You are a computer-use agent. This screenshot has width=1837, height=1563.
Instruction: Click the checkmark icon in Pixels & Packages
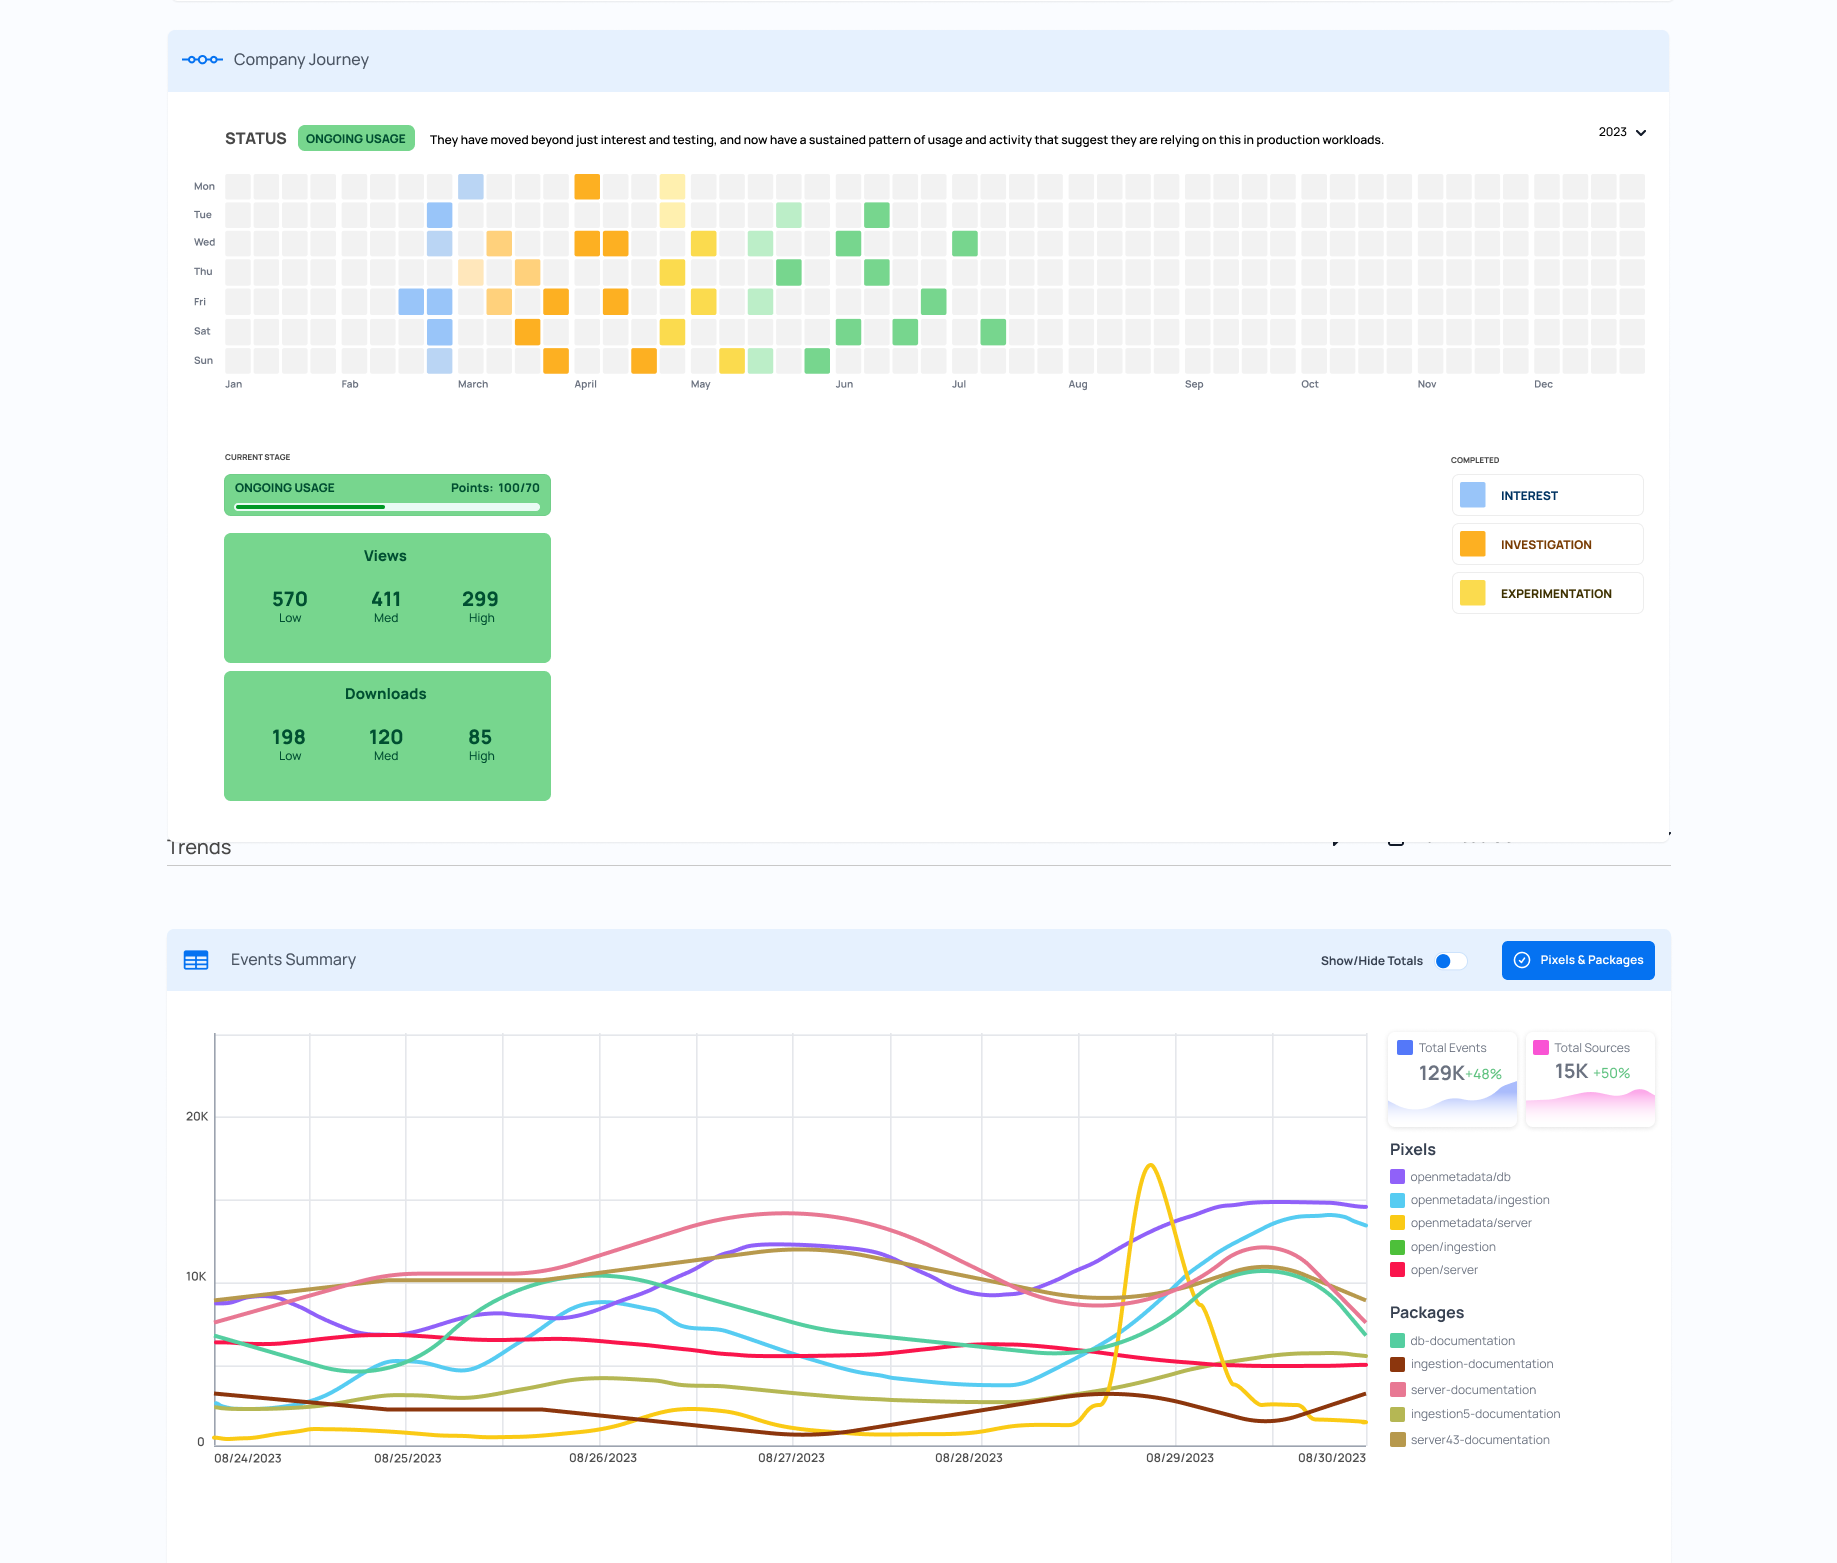(x=1522, y=960)
